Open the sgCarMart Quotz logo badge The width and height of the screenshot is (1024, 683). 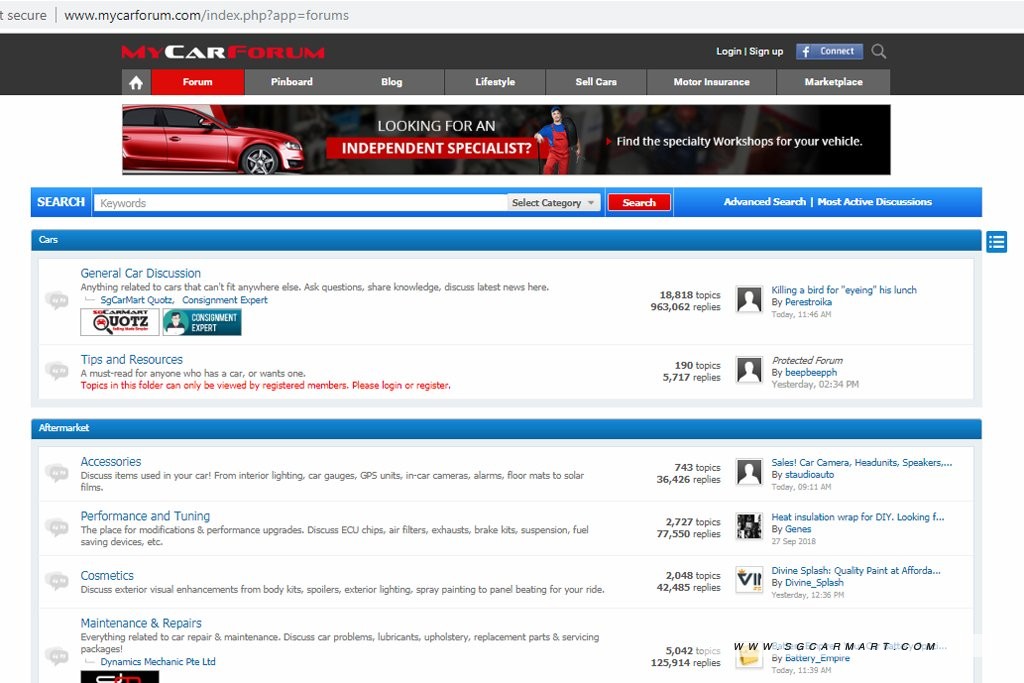120,322
